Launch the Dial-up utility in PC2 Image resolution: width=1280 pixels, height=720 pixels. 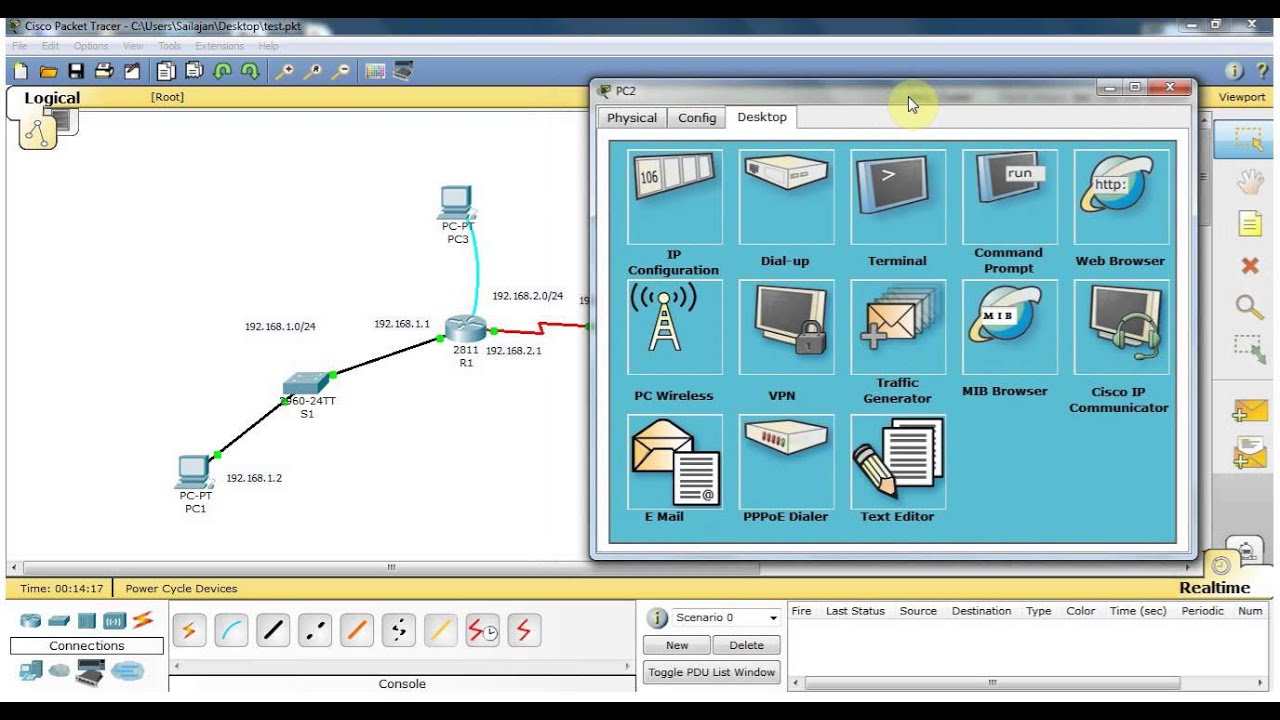point(786,197)
